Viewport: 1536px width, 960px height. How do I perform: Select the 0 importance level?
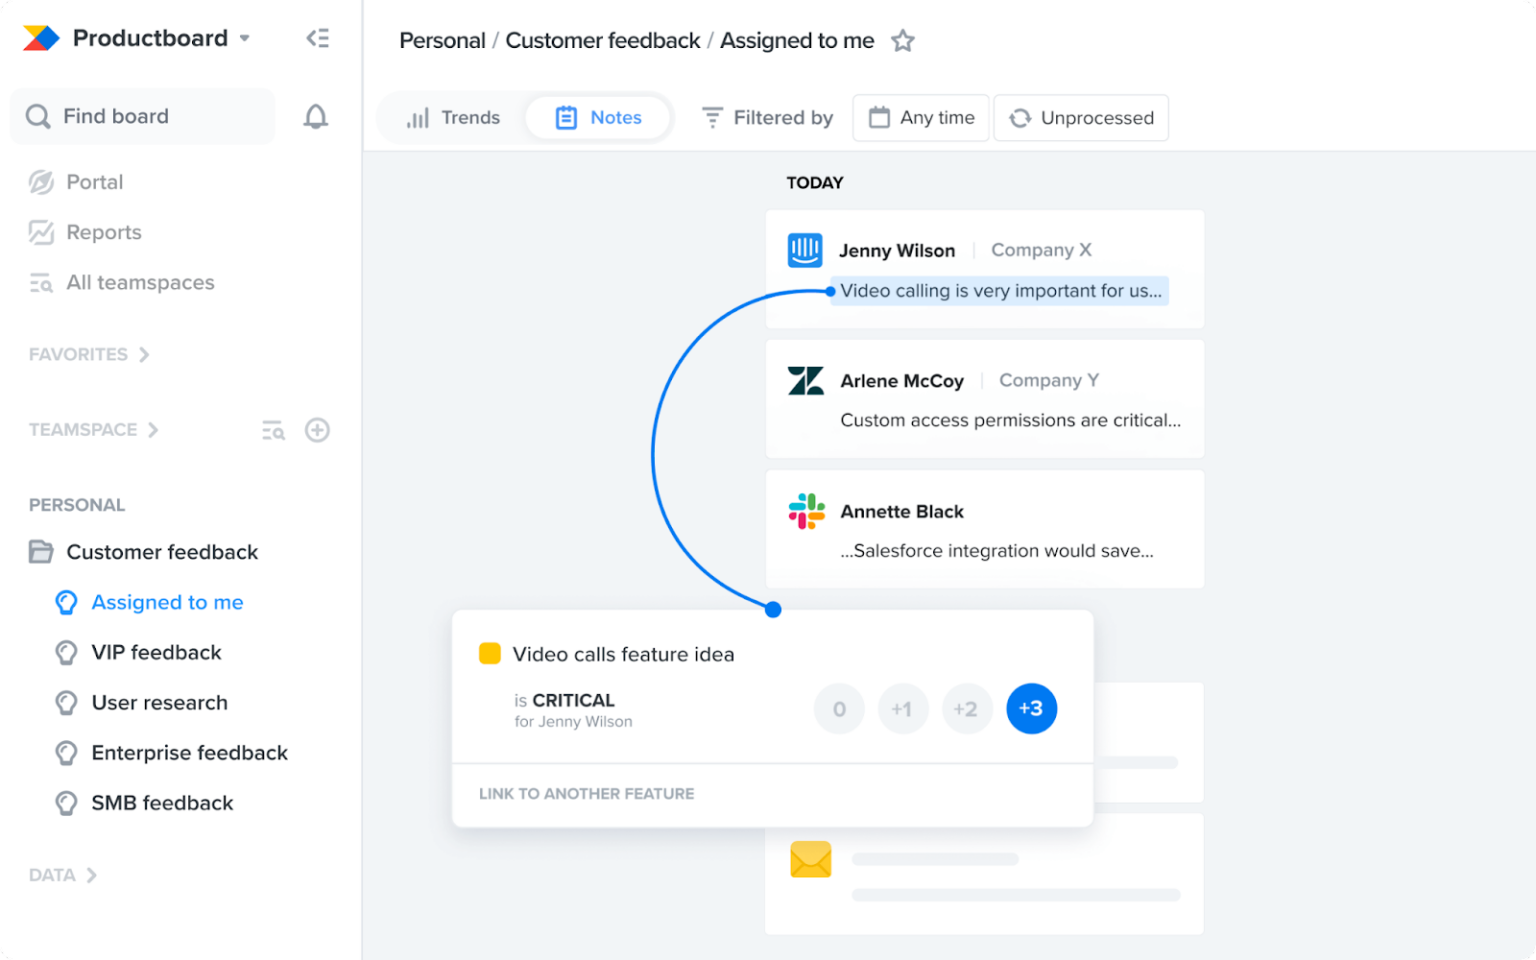839,708
